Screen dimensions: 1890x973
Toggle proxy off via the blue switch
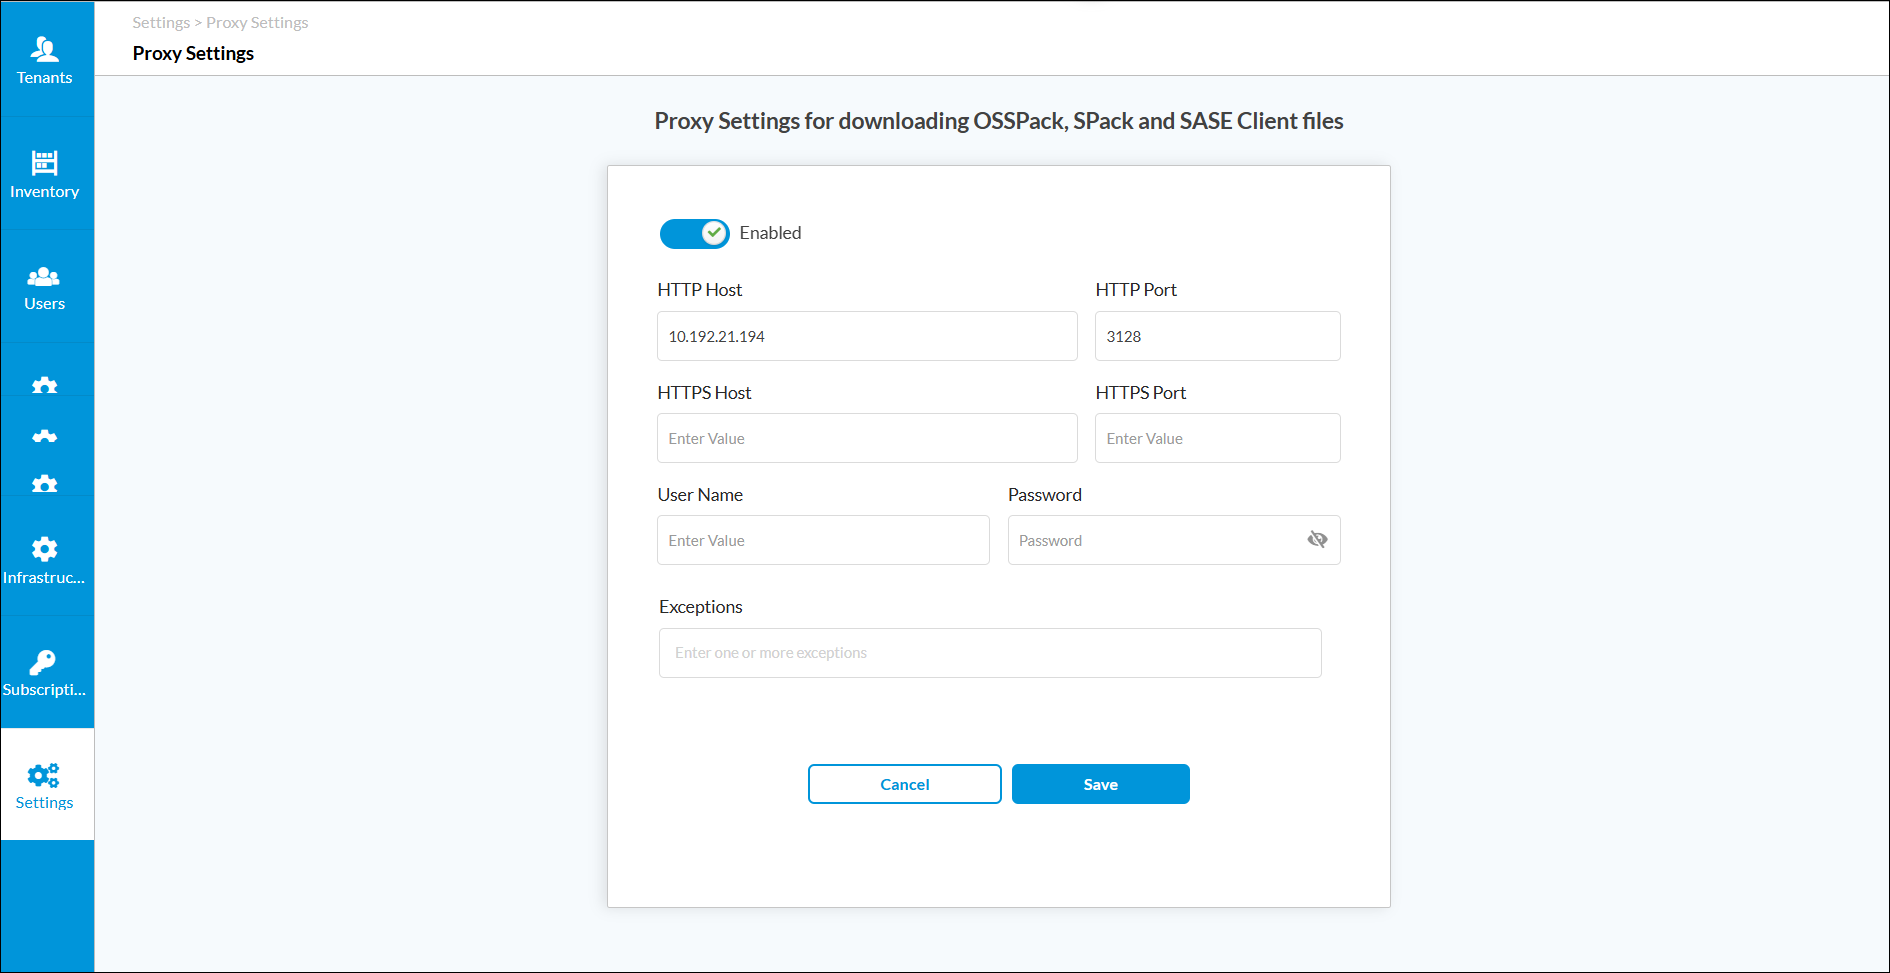pyautogui.click(x=694, y=233)
